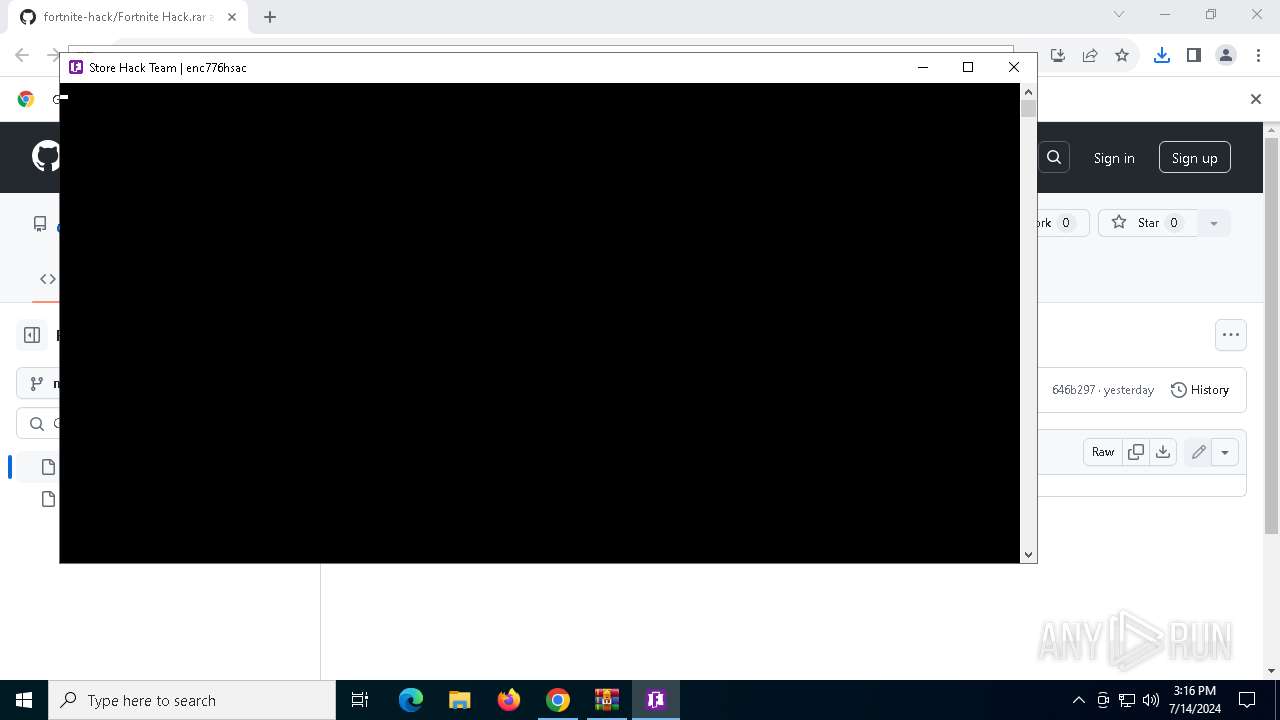Bookmark this page star icon

(1122, 55)
